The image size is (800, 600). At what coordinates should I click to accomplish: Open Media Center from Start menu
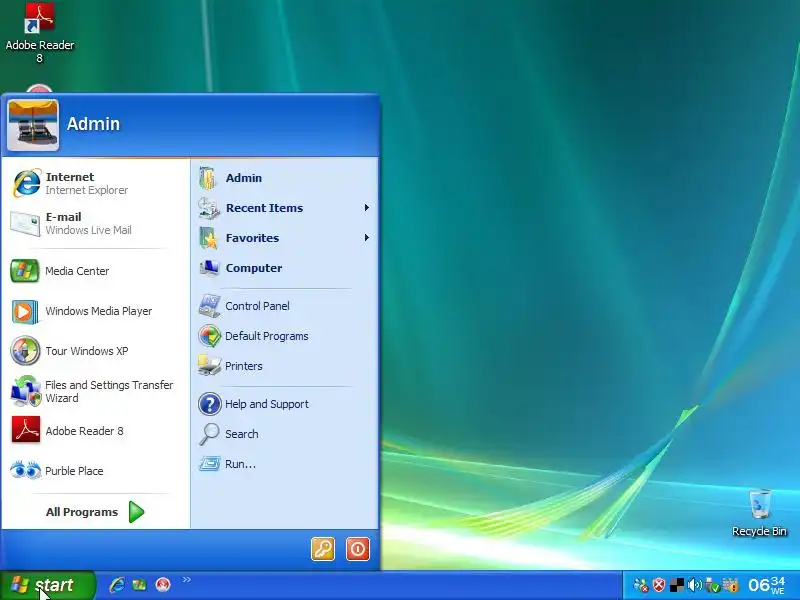click(95, 271)
